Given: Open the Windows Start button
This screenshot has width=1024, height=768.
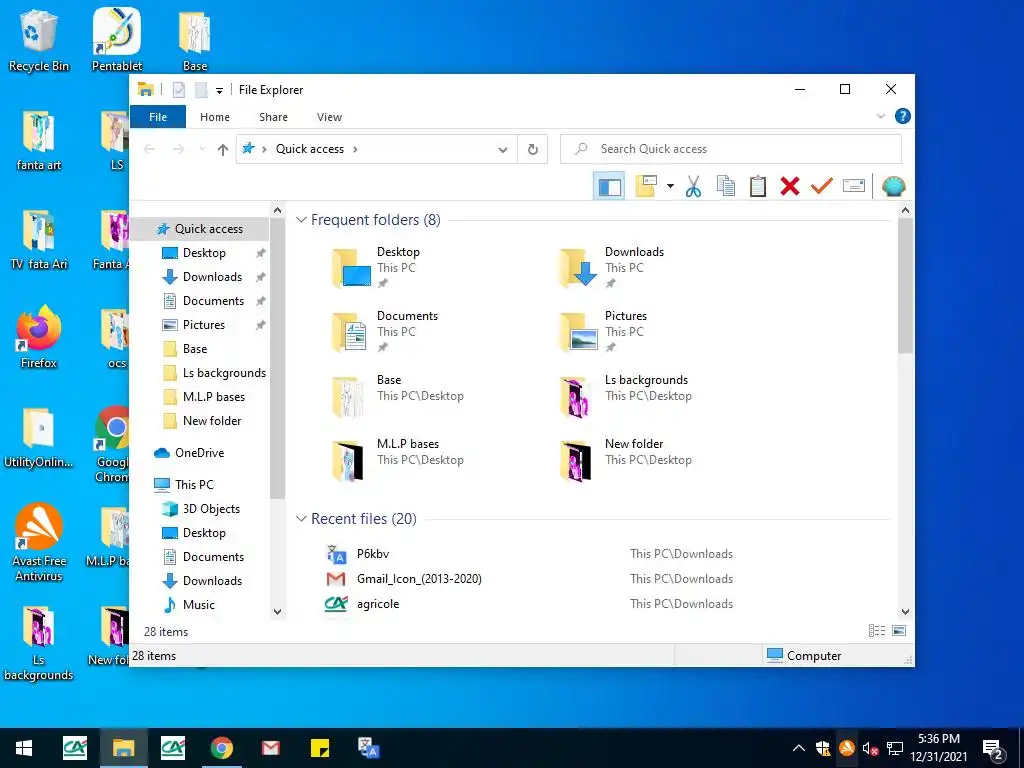Looking at the screenshot, I should coord(24,748).
